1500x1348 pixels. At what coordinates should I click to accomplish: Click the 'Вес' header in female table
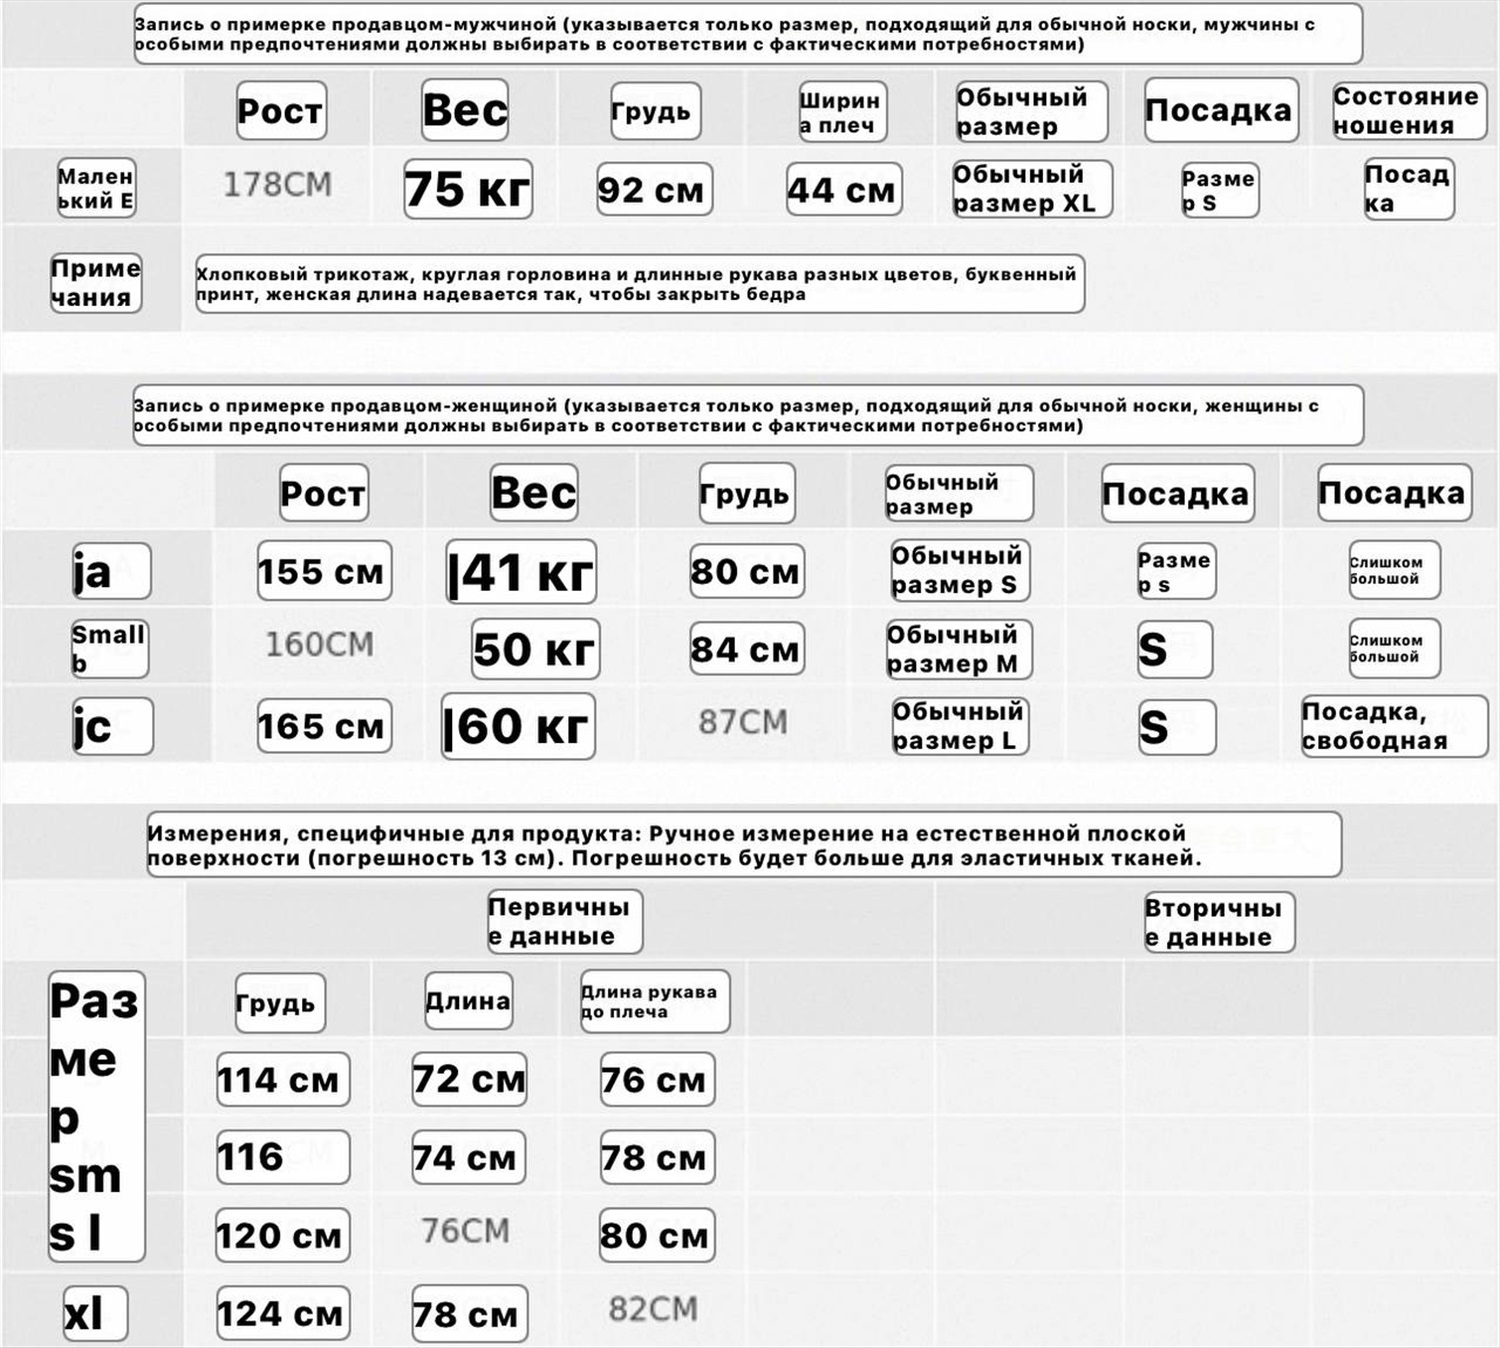pos(534,493)
